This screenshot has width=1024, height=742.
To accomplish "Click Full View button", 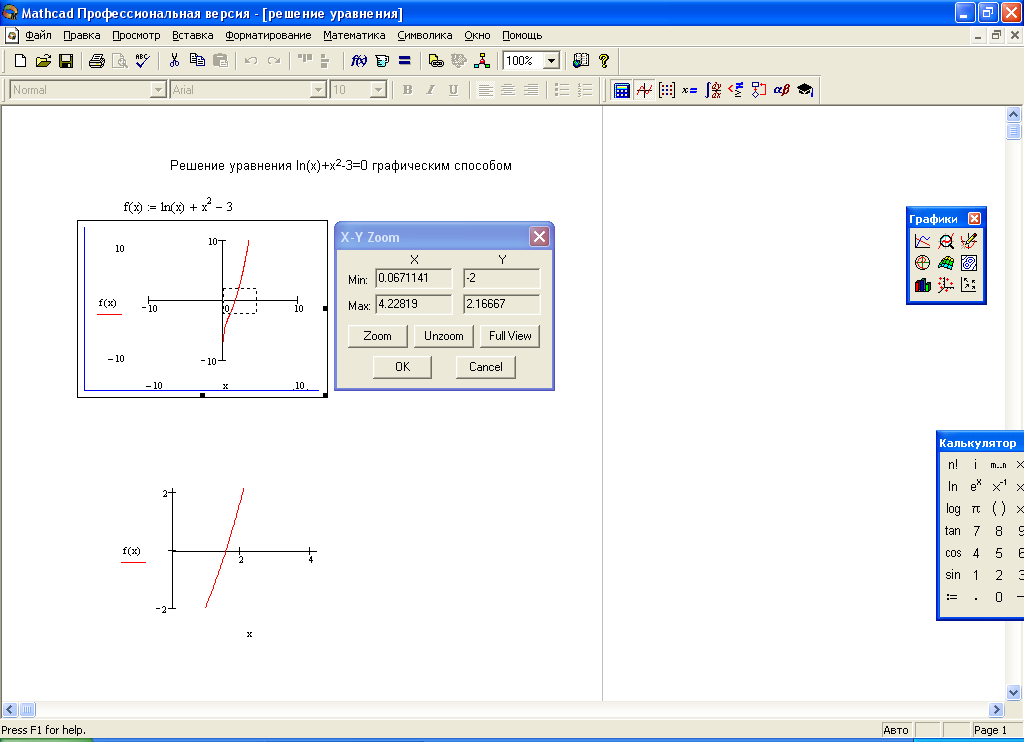I will (510, 336).
